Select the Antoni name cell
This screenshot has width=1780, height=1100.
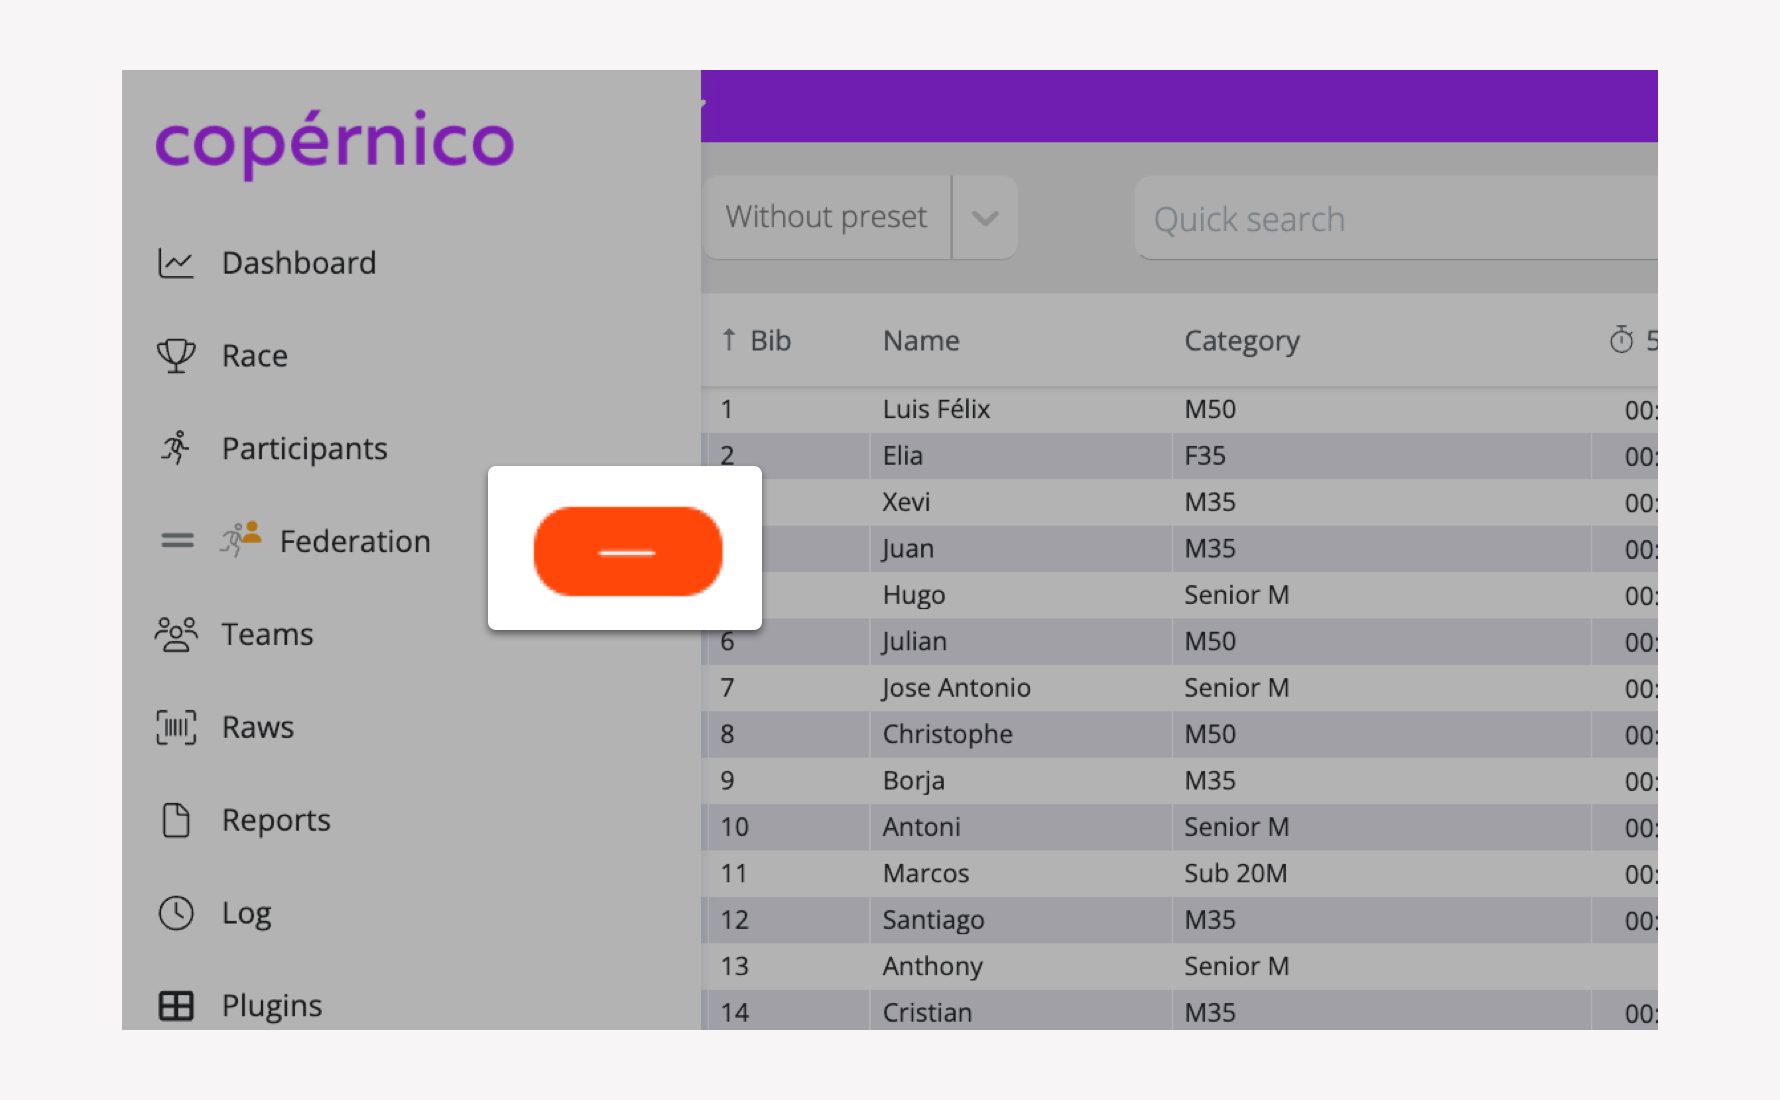click(x=1020, y=827)
